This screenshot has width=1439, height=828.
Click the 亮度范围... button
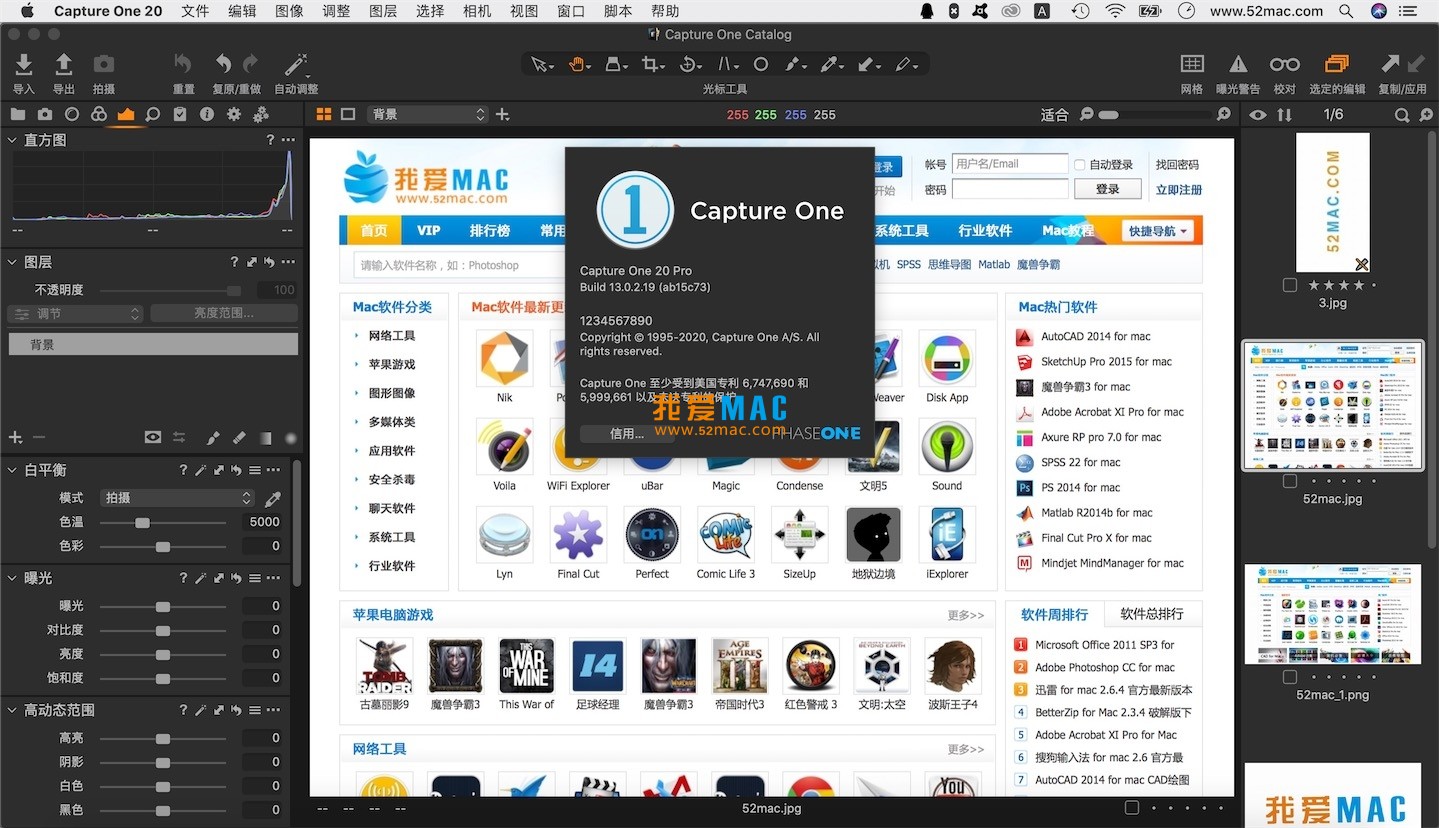point(224,314)
